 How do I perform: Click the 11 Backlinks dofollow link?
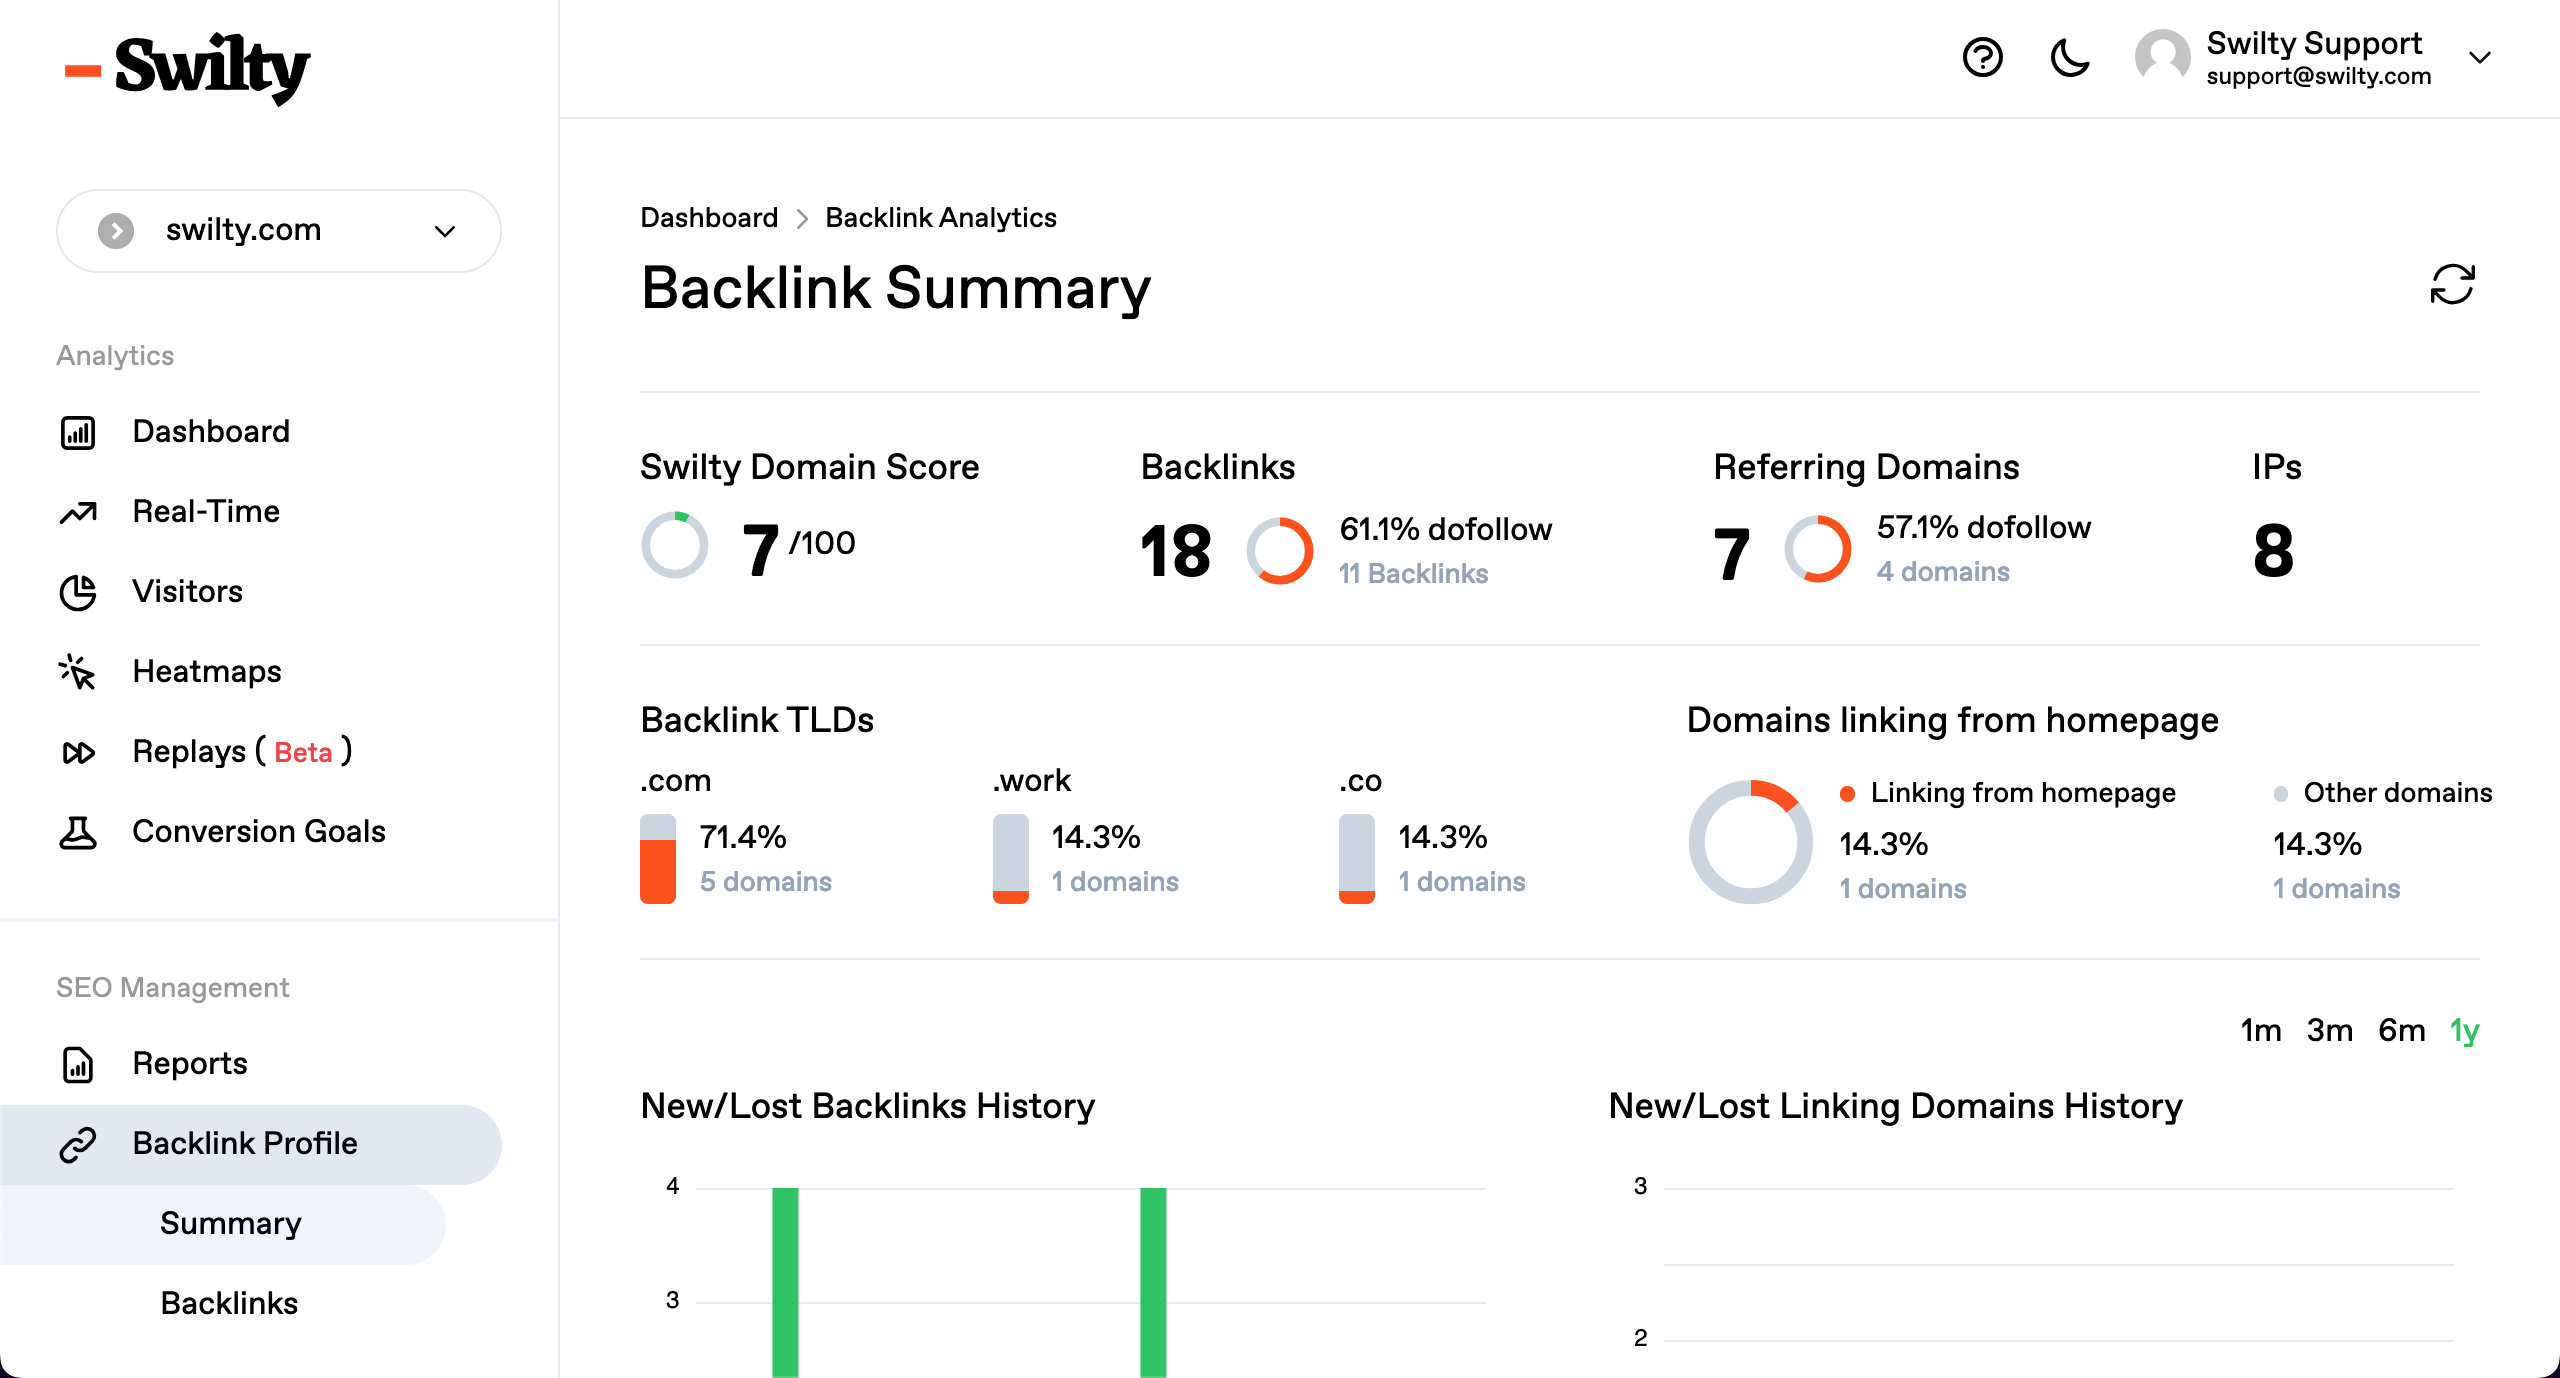[x=1413, y=574]
